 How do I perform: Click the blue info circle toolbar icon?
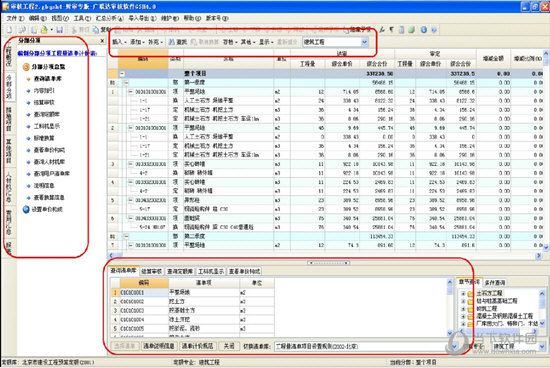pyautogui.click(x=424, y=30)
